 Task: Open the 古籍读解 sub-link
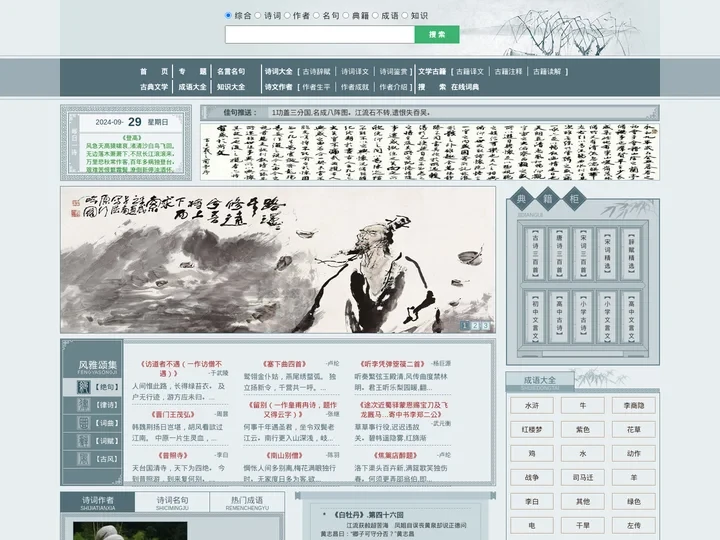click(x=547, y=72)
